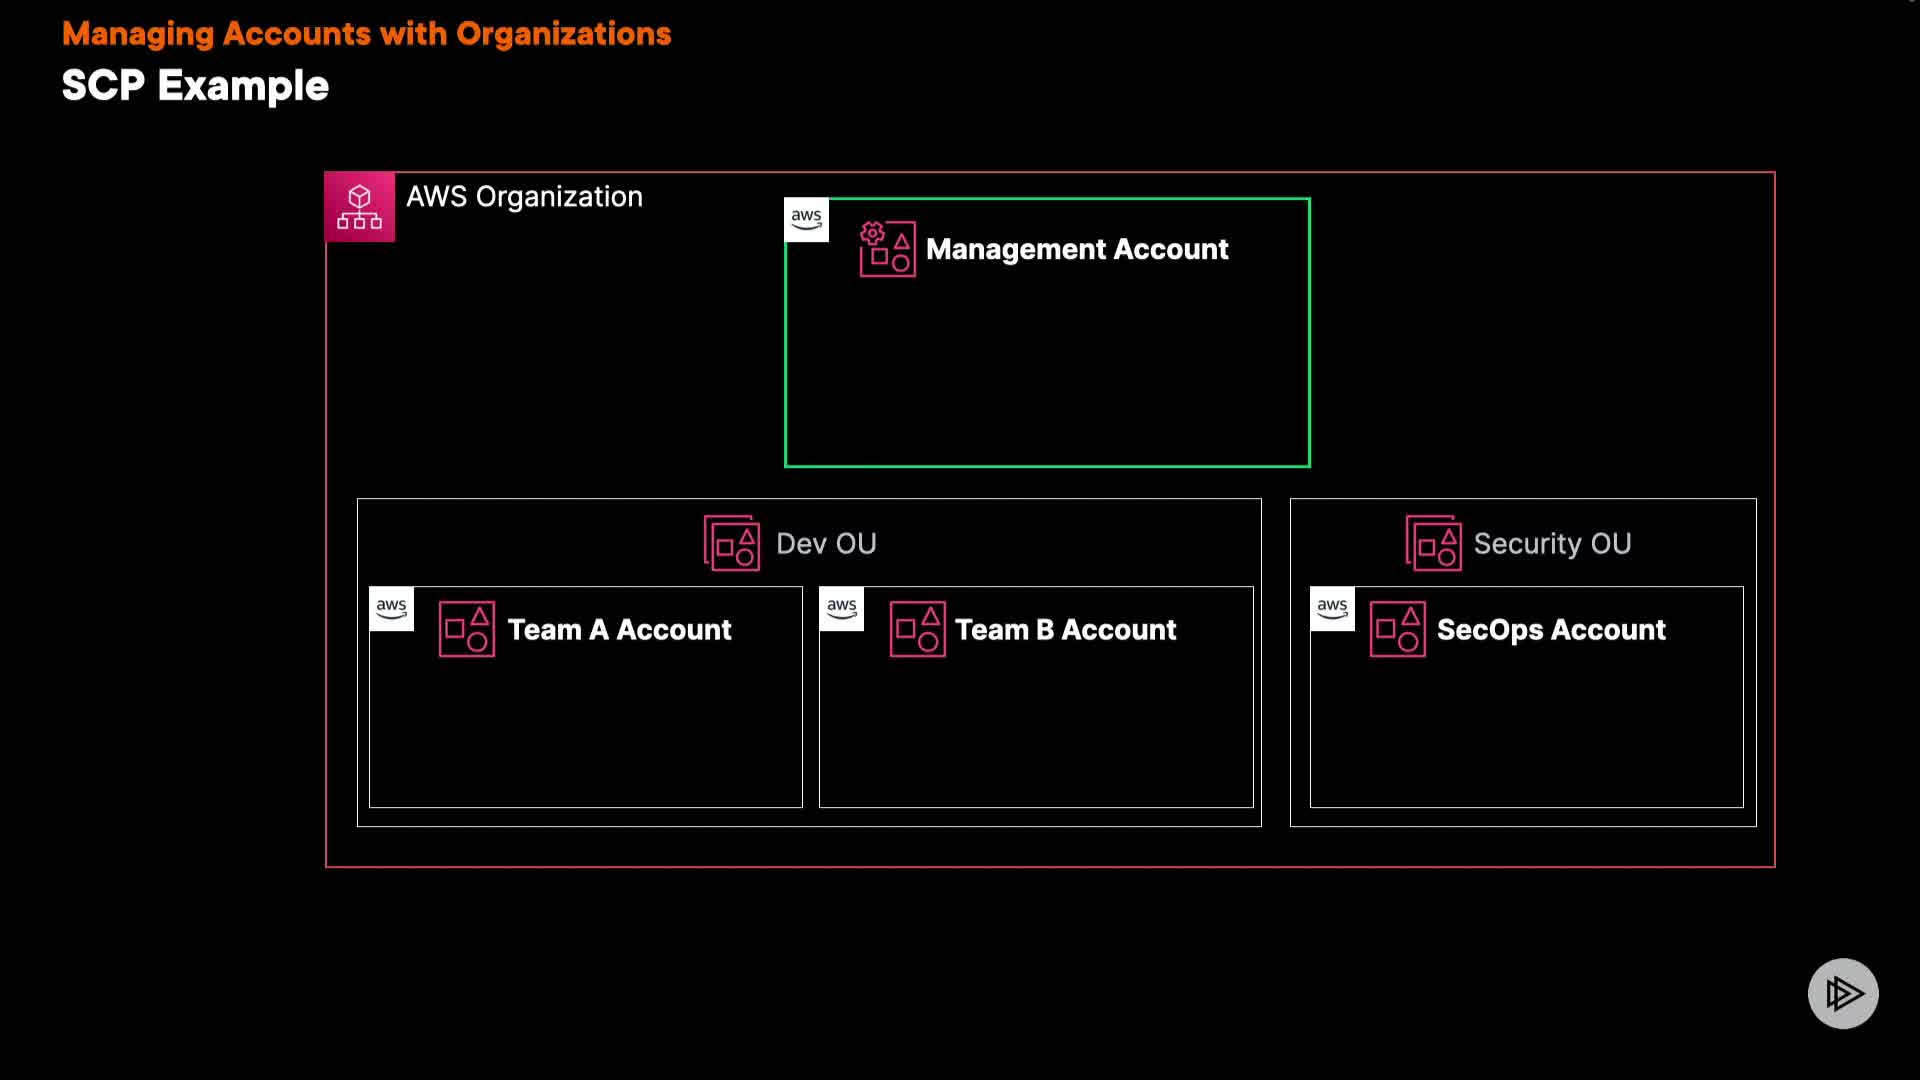The width and height of the screenshot is (1920, 1080).
Task: Click the Team B Account shapes icon
Action: click(917, 629)
